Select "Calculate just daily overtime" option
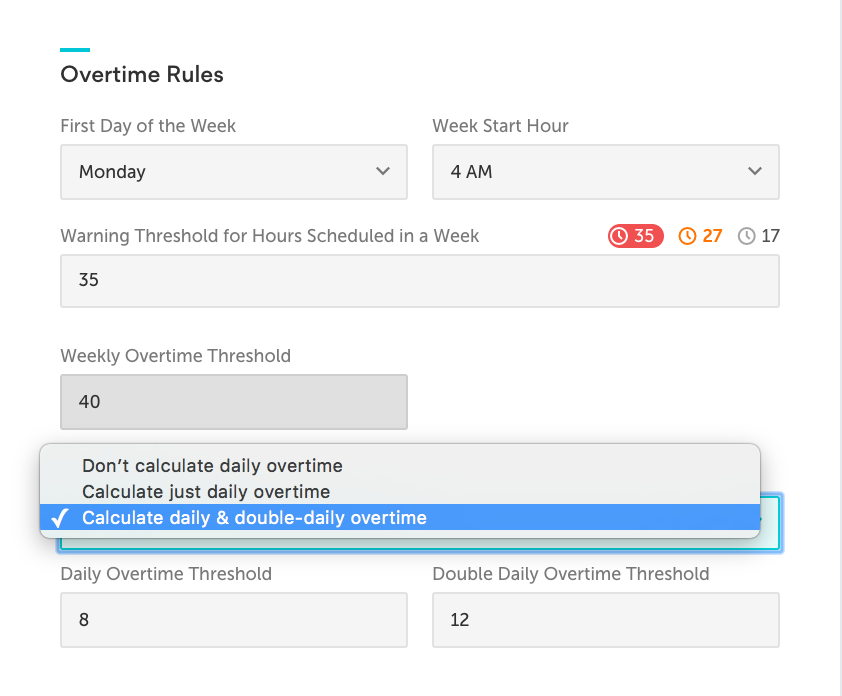 [206, 492]
